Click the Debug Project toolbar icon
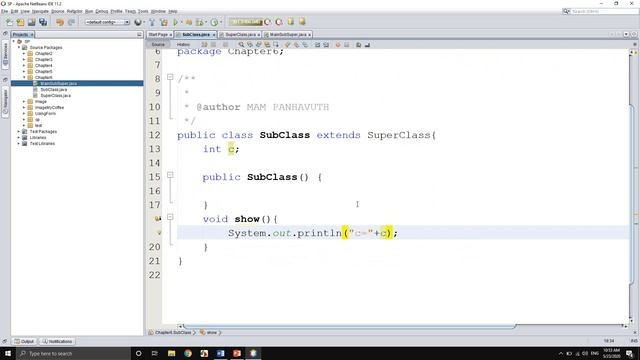Screen dimensions: 640x360 [x=200, y=22]
